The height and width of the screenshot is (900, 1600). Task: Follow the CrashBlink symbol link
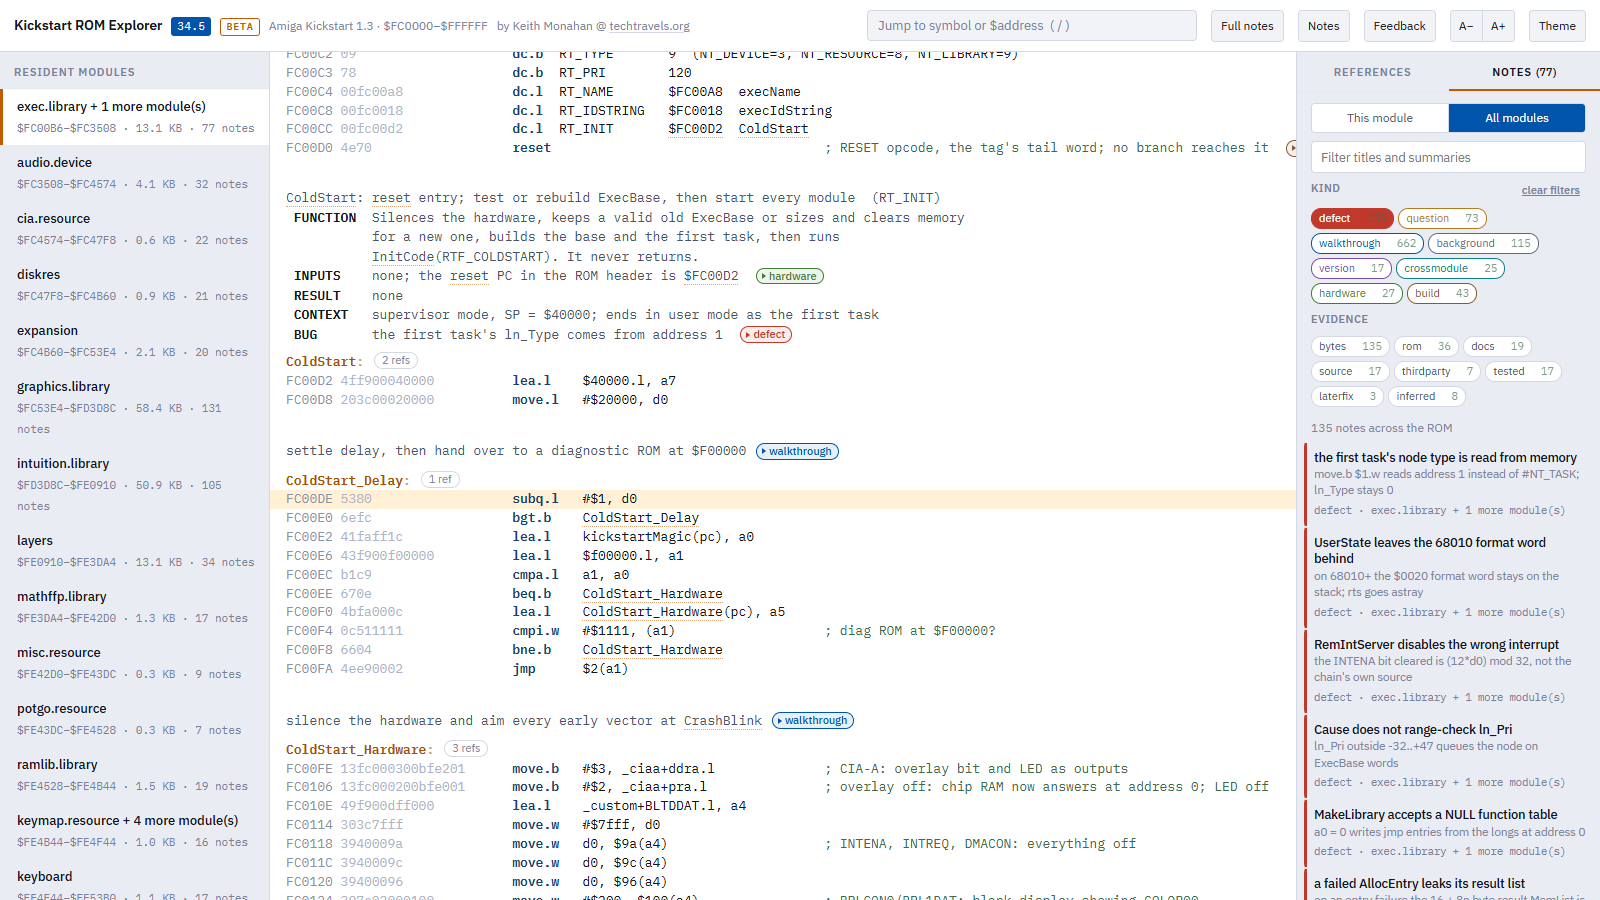(722, 721)
